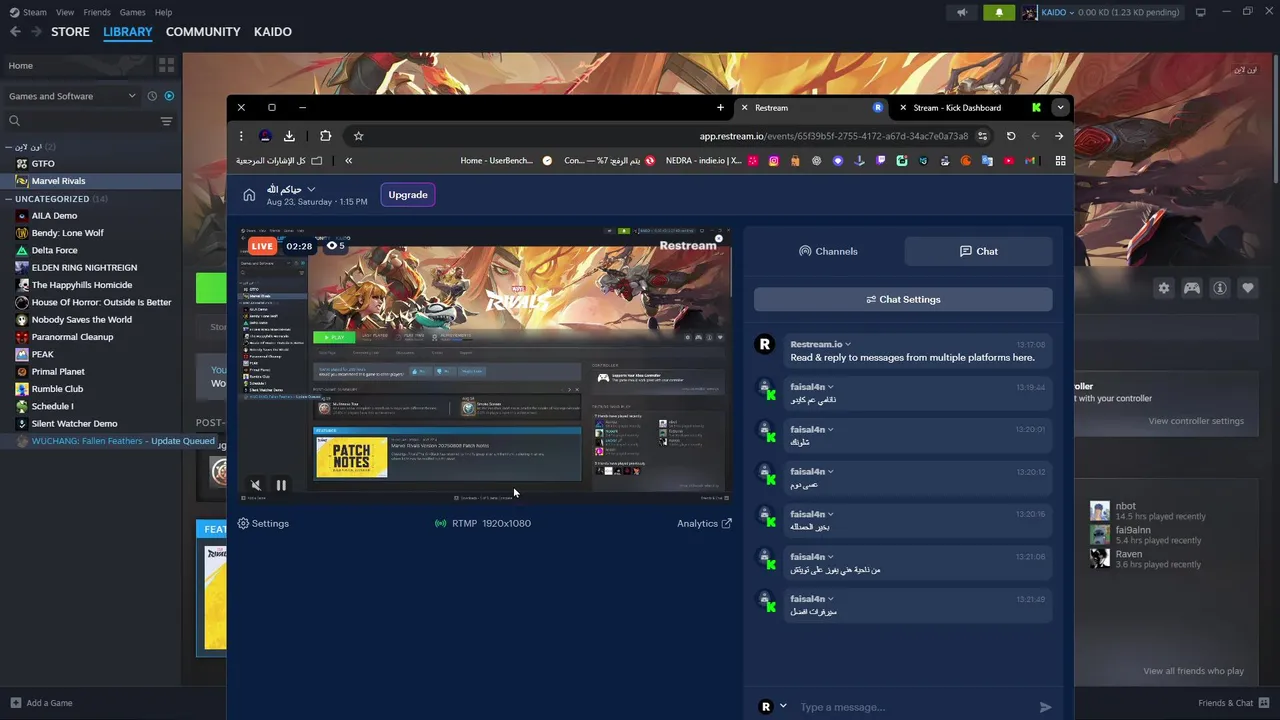Open YouTube bookmark icon
The height and width of the screenshot is (720, 1280).
1009,160
